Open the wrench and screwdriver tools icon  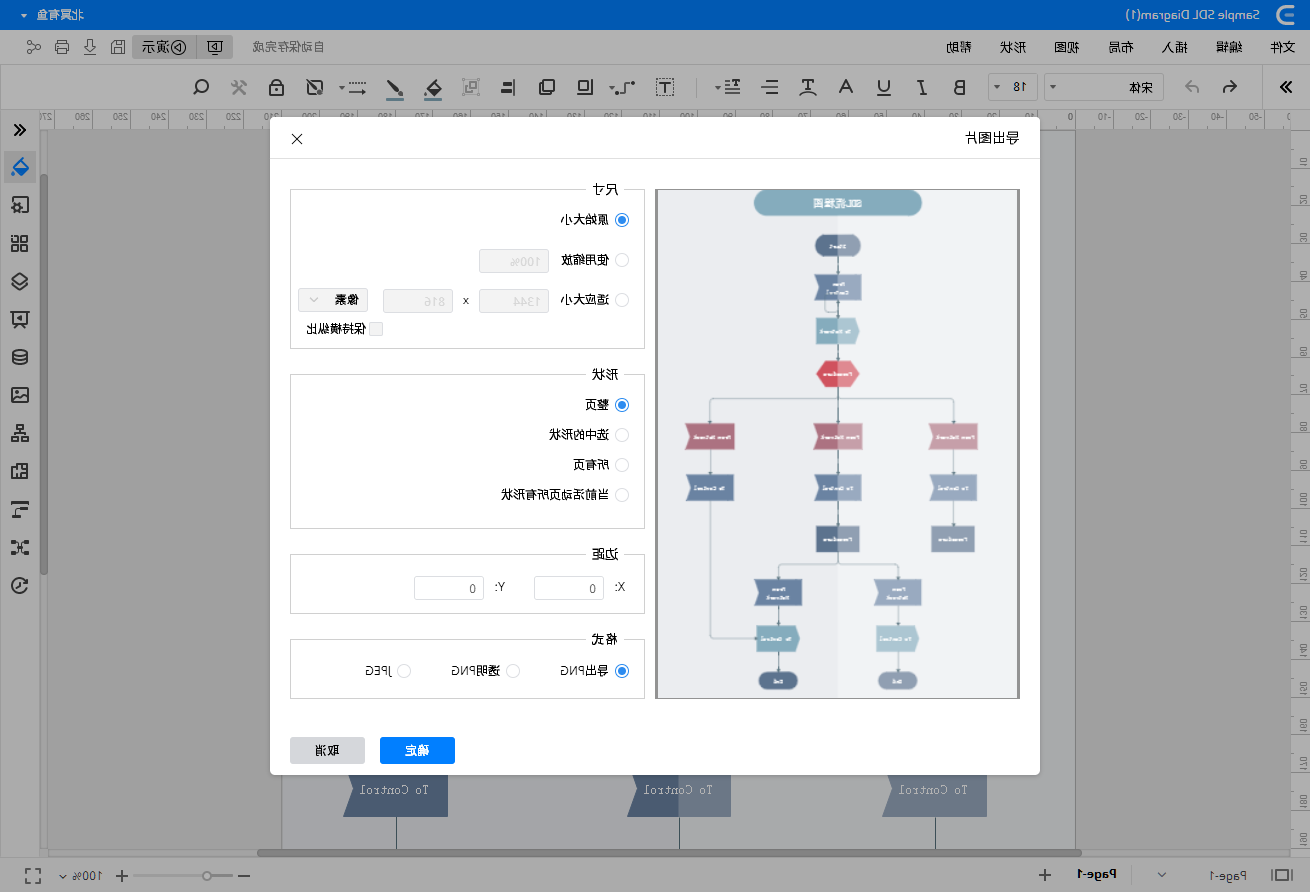click(x=239, y=87)
